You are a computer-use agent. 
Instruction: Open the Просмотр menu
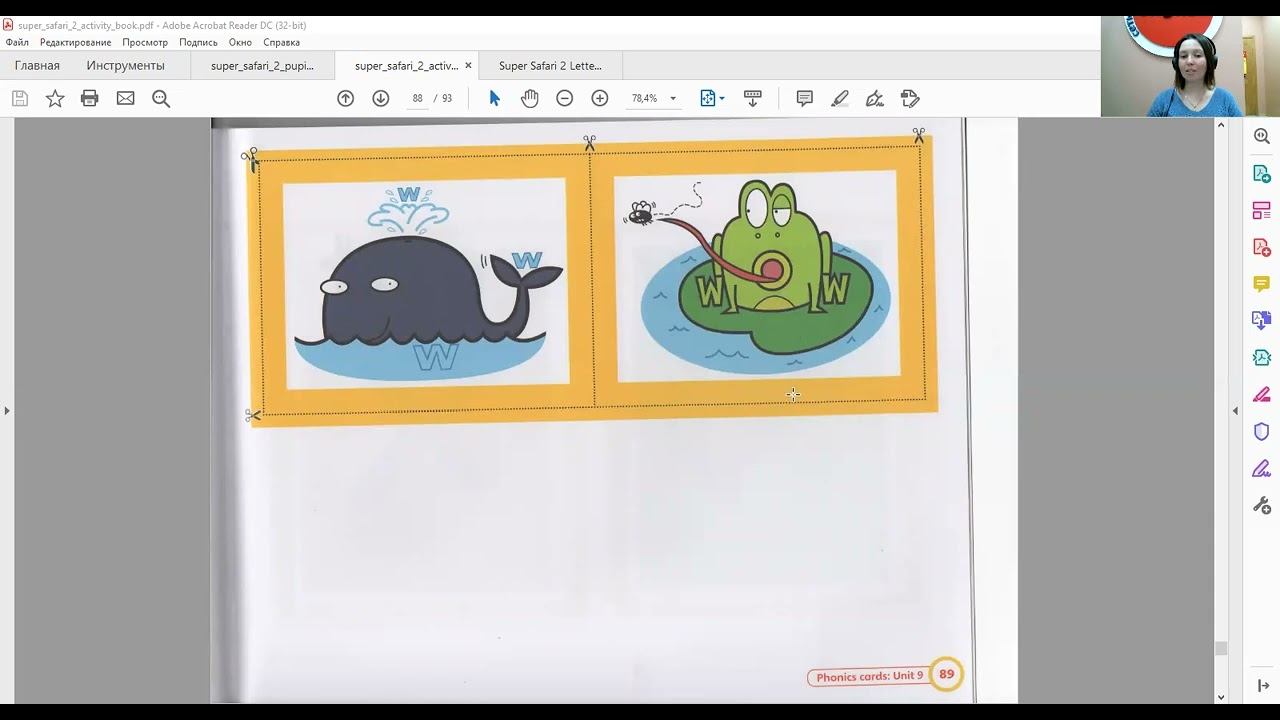(145, 42)
